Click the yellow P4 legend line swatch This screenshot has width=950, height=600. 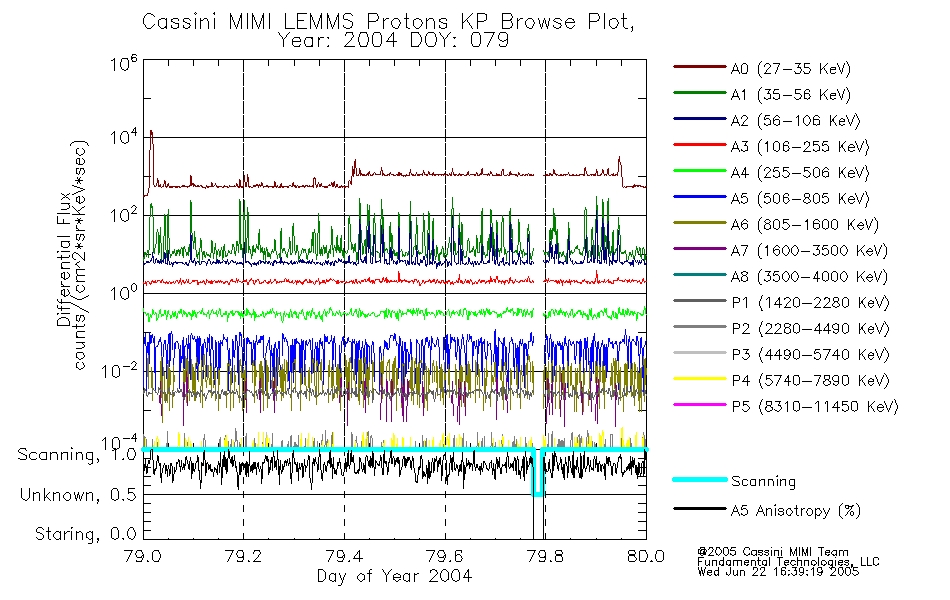coord(700,379)
